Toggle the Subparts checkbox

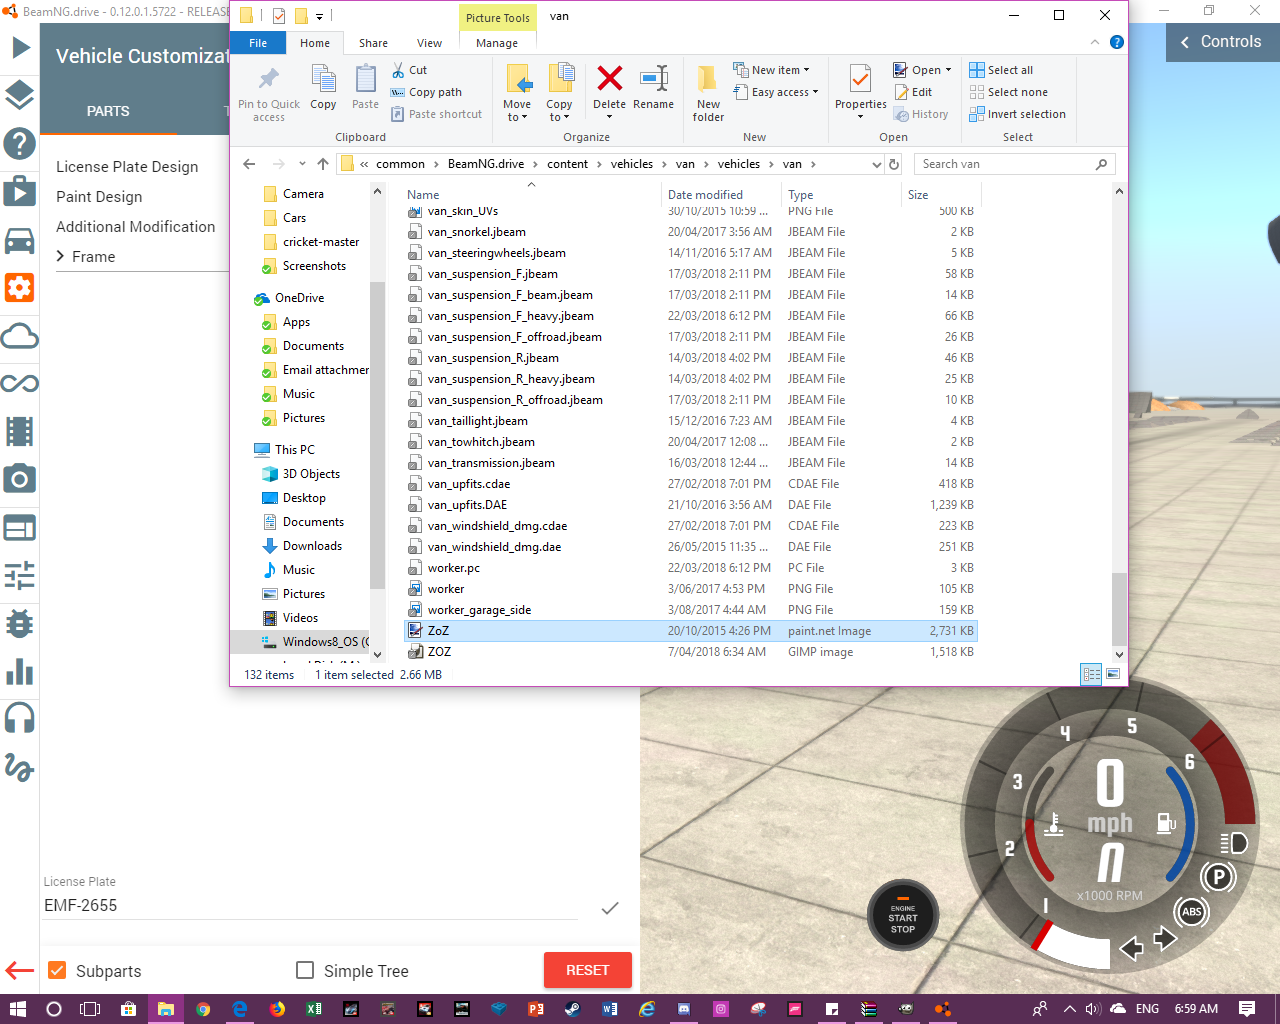(x=57, y=970)
